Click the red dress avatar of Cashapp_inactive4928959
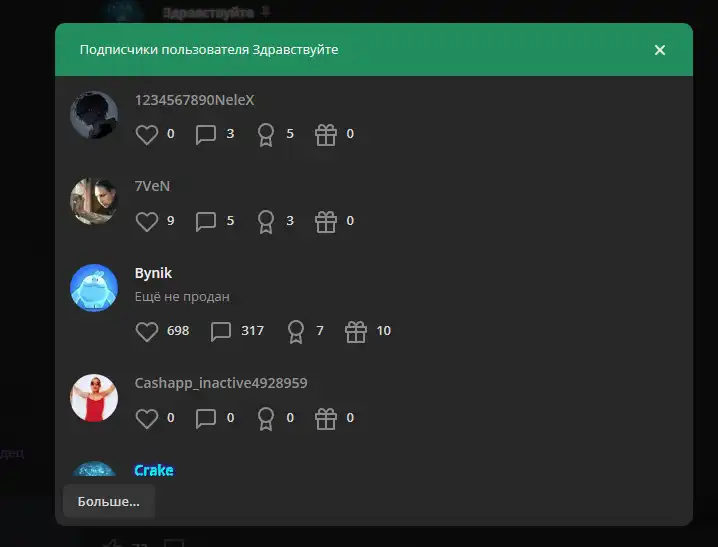718x547 pixels. point(94,398)
